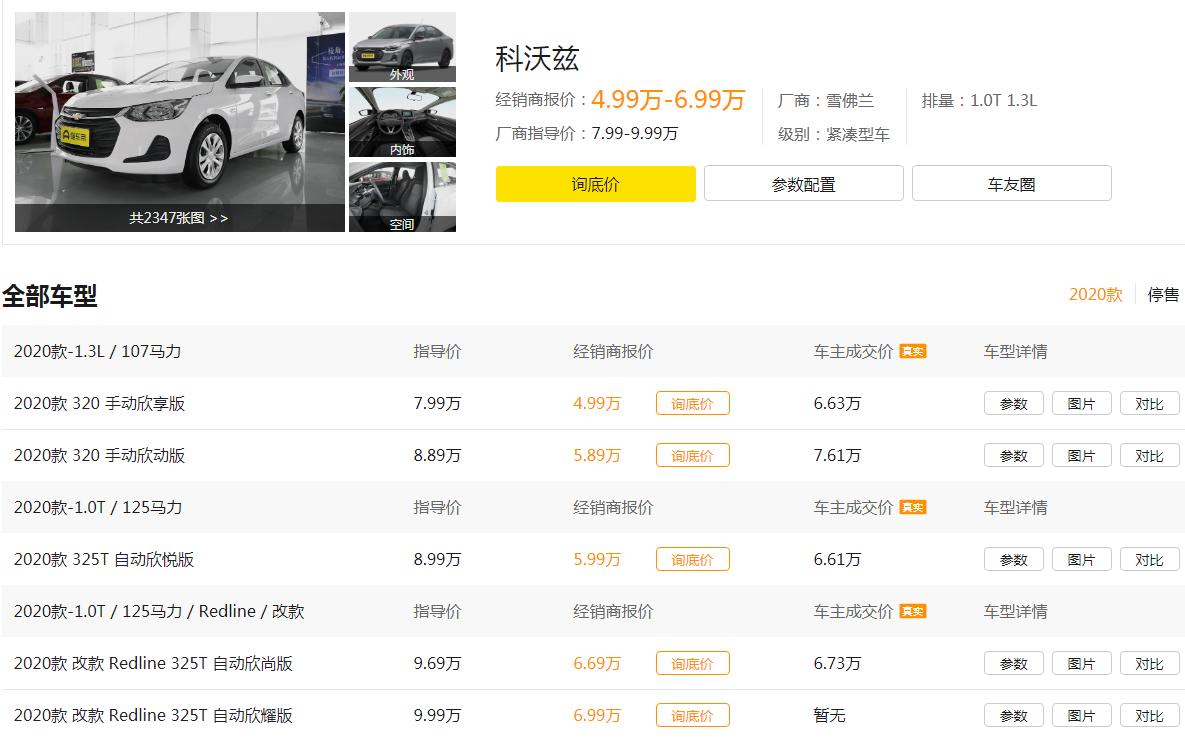1185x740 pixels.
Task: Click 图片 for 325T 自动欣悦版
Action: coord(1081,559)
